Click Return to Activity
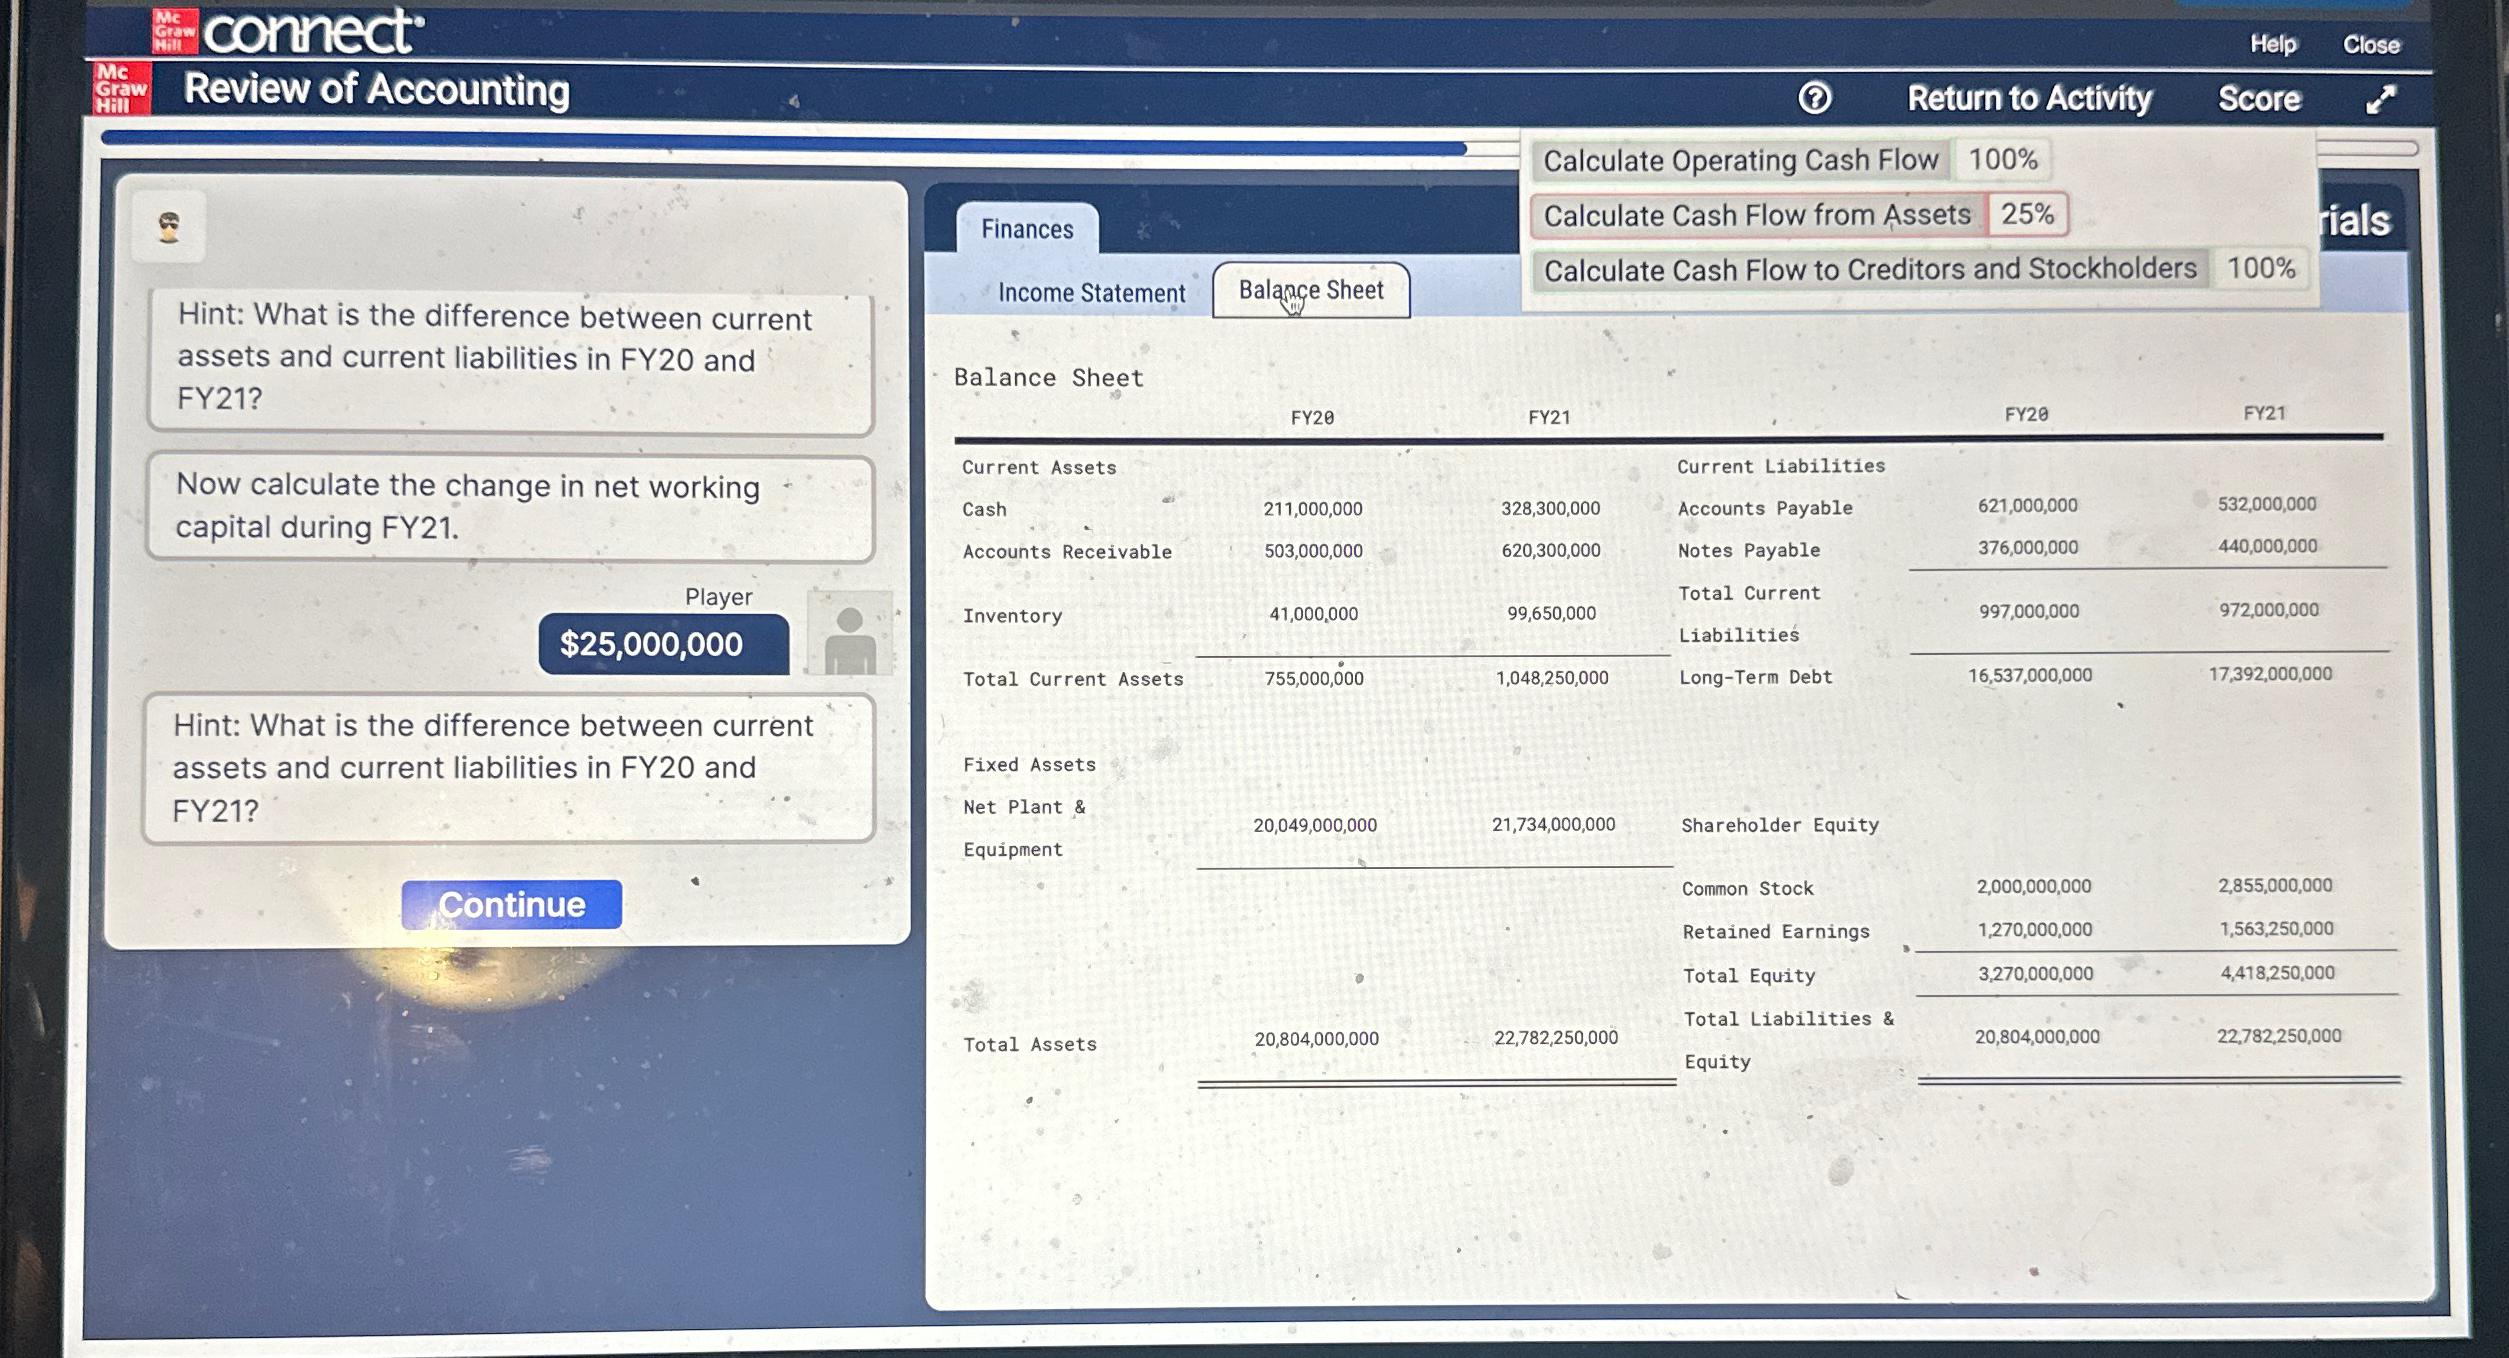Image resolution: width=2509 pixels, height=1358 pixels. tap(2029, 98)
